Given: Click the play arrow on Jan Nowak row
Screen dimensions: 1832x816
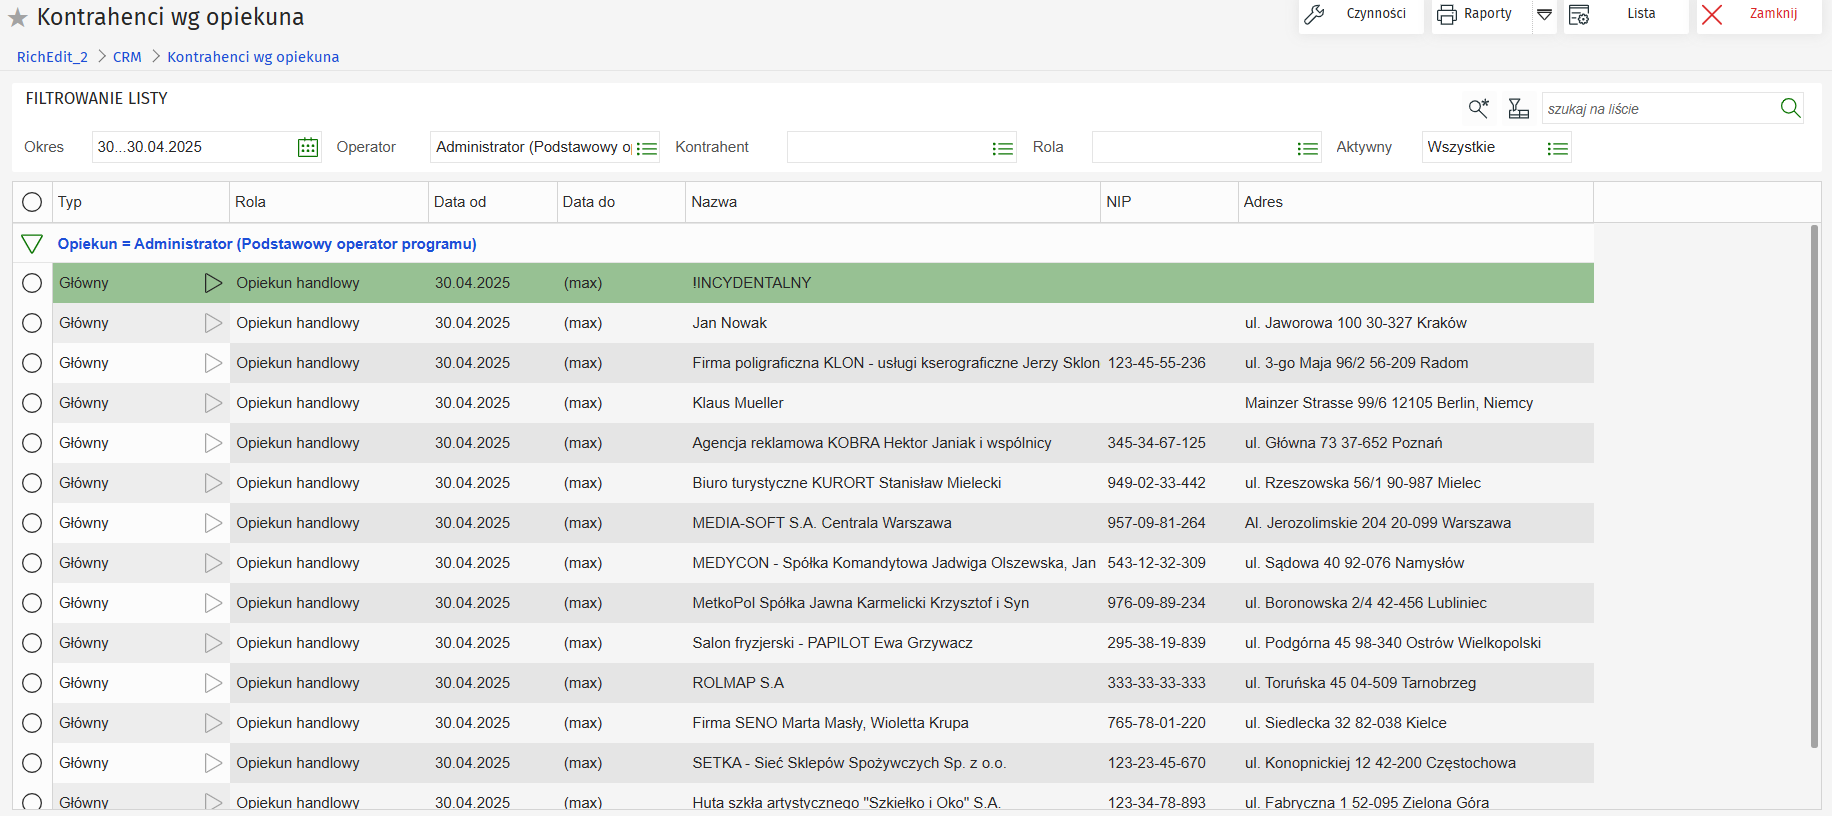Looking at the screenshot, I should point(213,323).
